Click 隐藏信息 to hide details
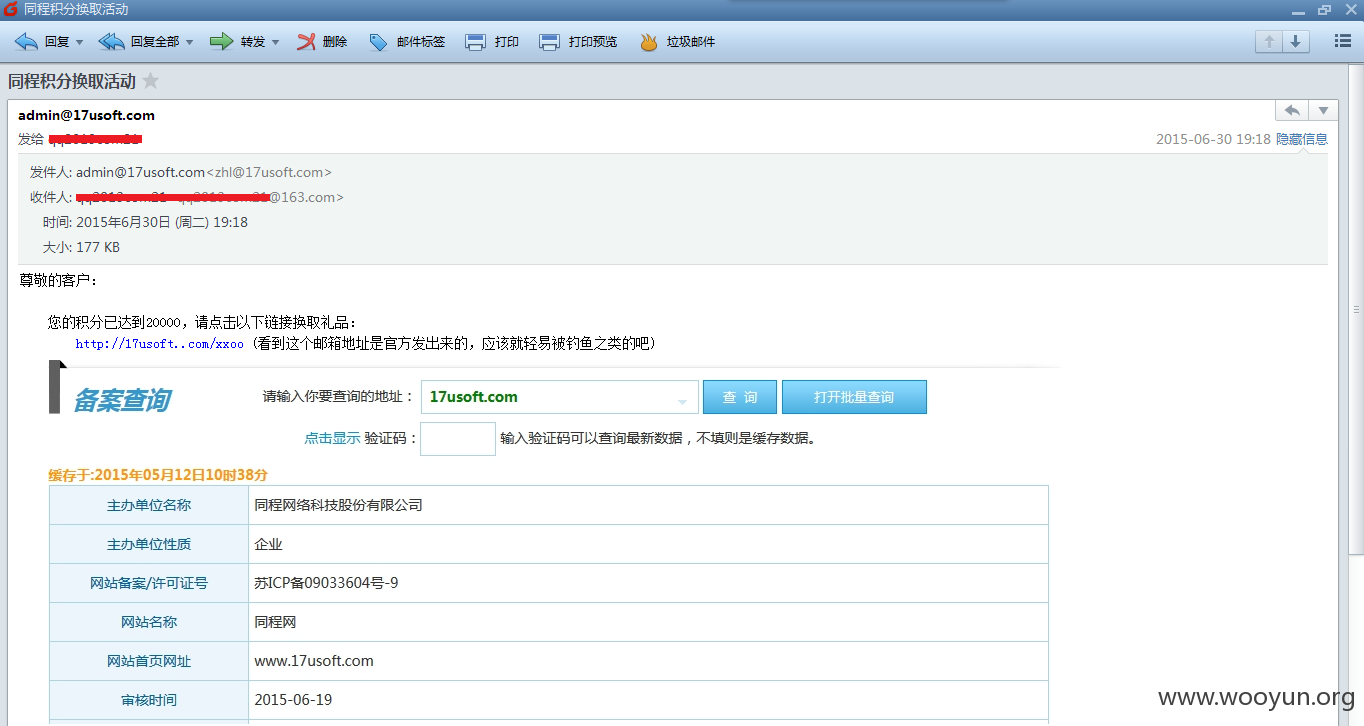 (1302, 139)
